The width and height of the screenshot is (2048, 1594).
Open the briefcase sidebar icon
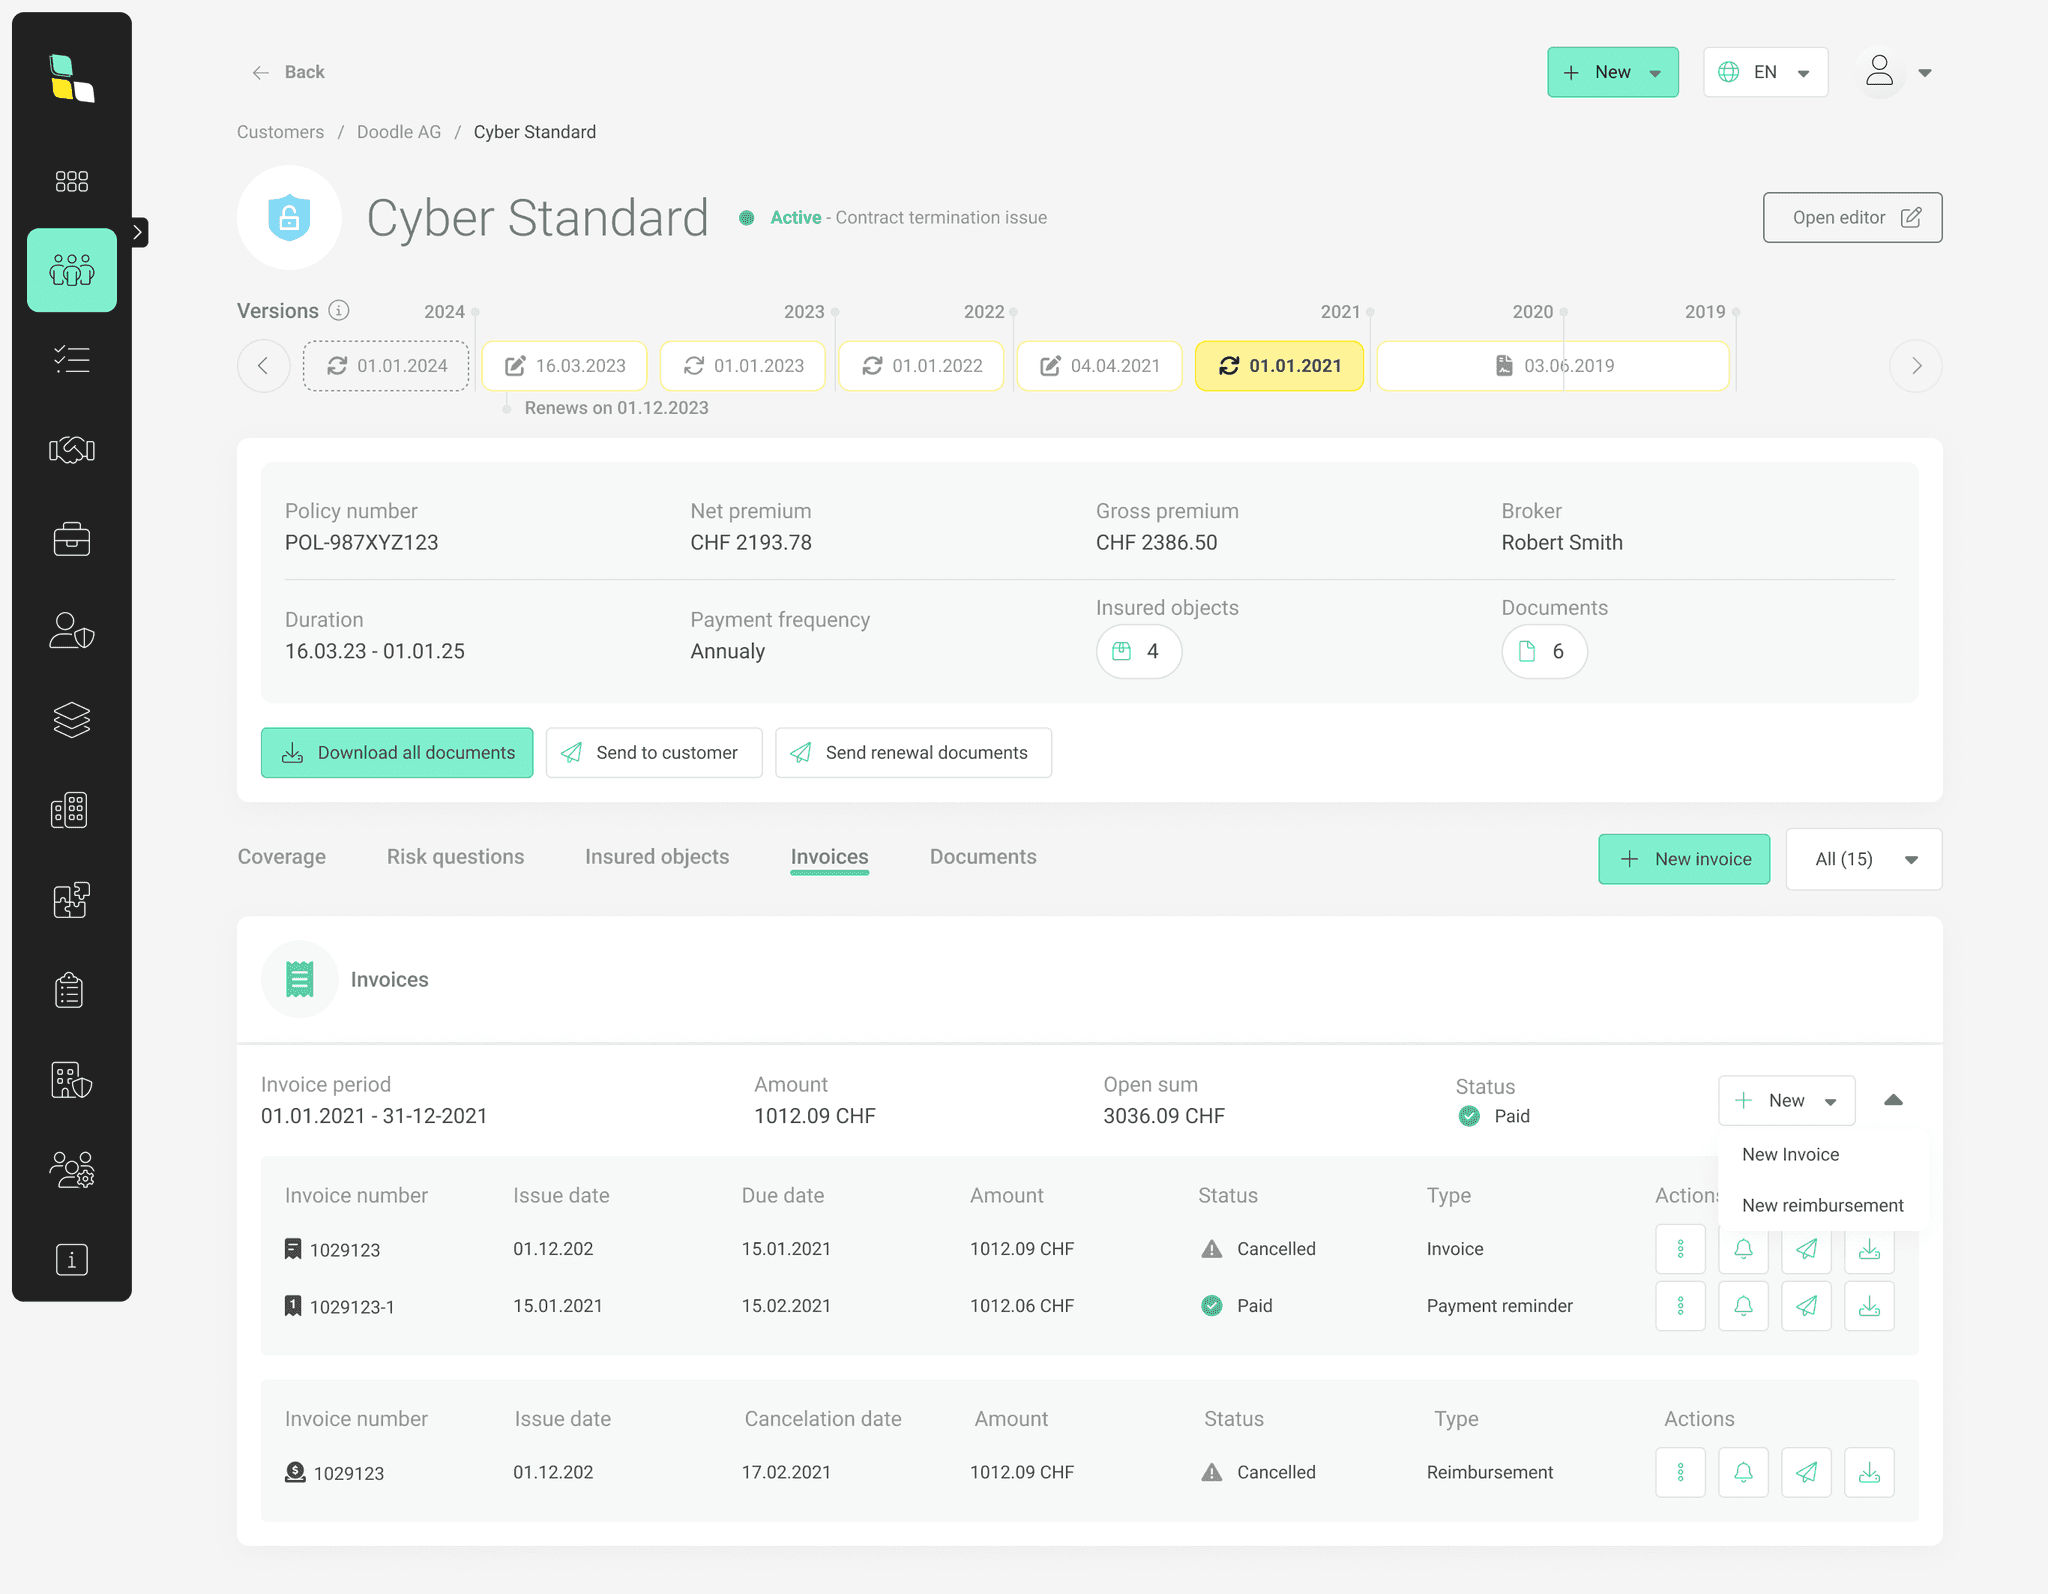click(x=72, y=540)
